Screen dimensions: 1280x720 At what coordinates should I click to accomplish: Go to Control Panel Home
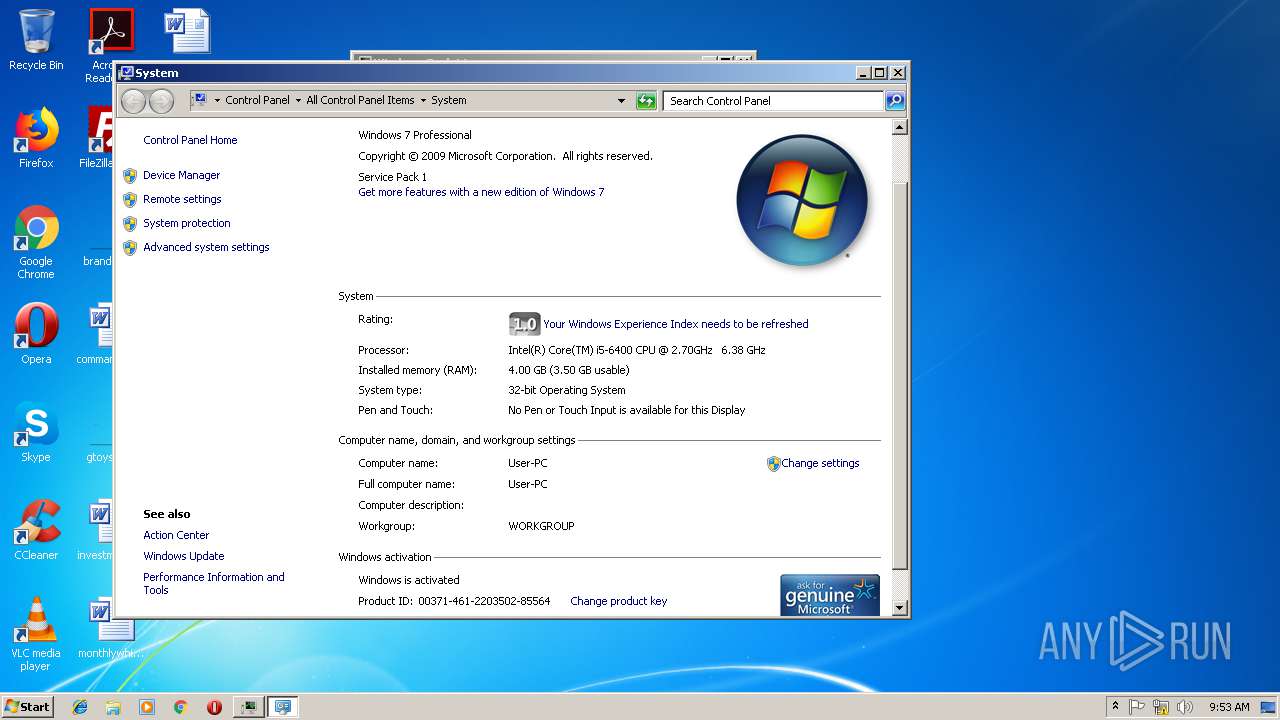tap(190, 140)
